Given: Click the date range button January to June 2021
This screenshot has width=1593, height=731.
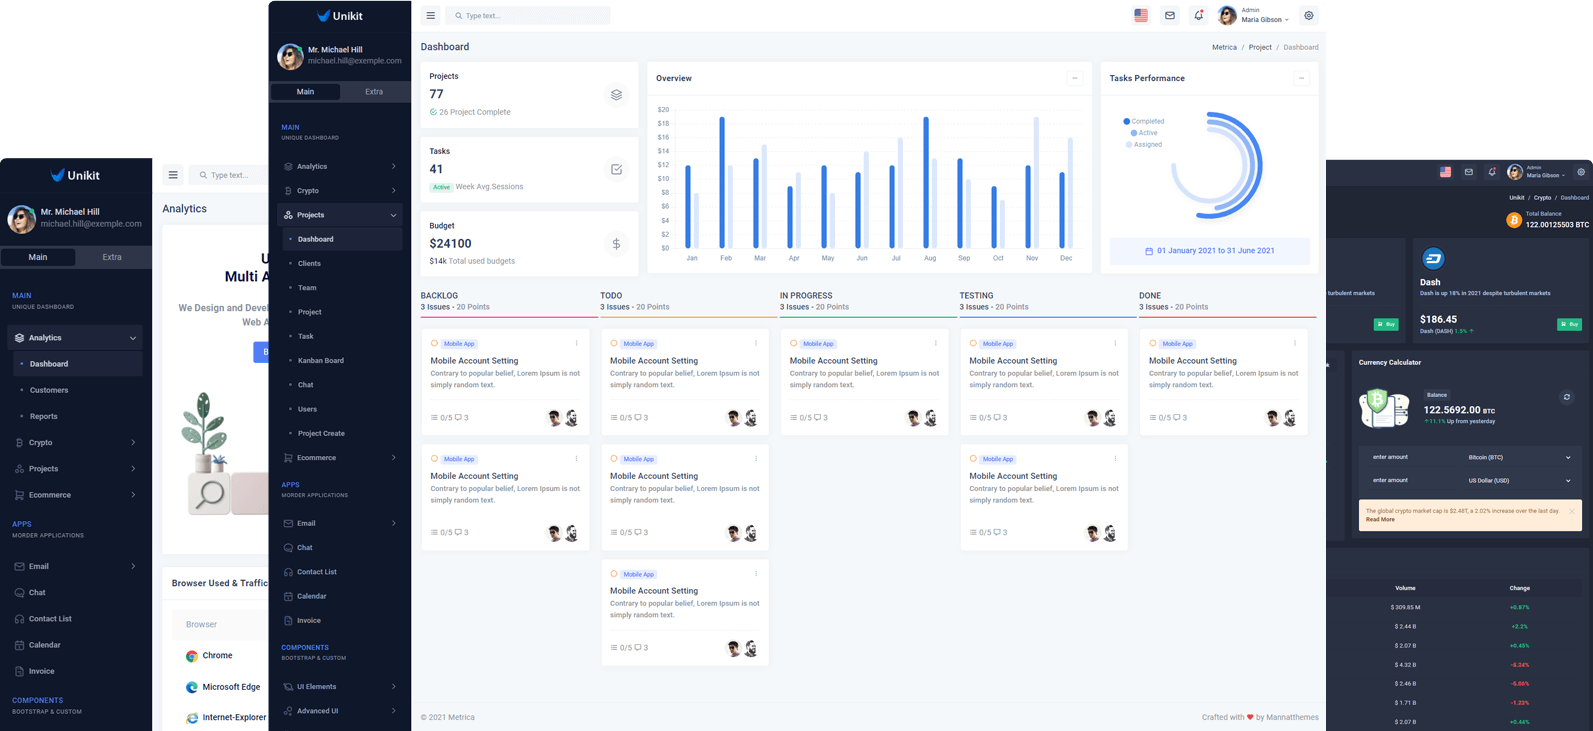Looking at the screenshot, I should coord(1209,251).
